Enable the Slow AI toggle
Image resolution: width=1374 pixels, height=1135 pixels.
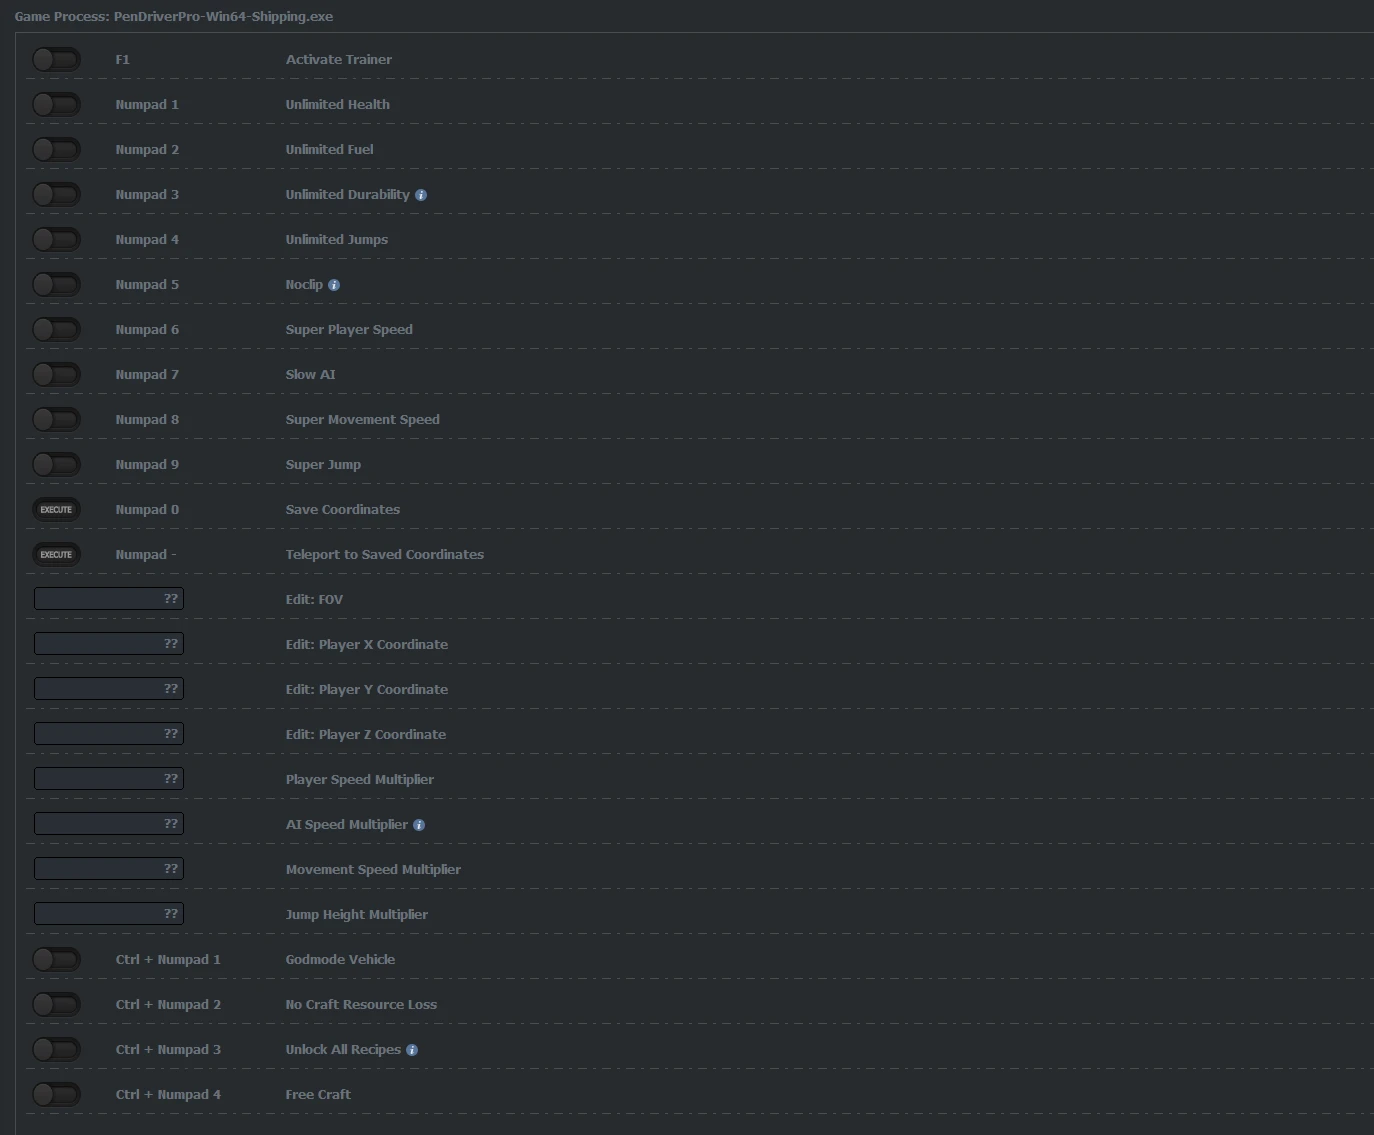(x=56, y=375)
